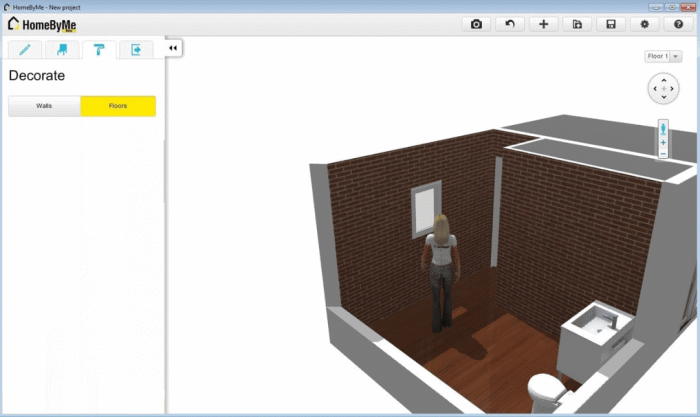700x417 pixels.
Task: Switch to the chair Furnish tab
Action: coord(62,50)
